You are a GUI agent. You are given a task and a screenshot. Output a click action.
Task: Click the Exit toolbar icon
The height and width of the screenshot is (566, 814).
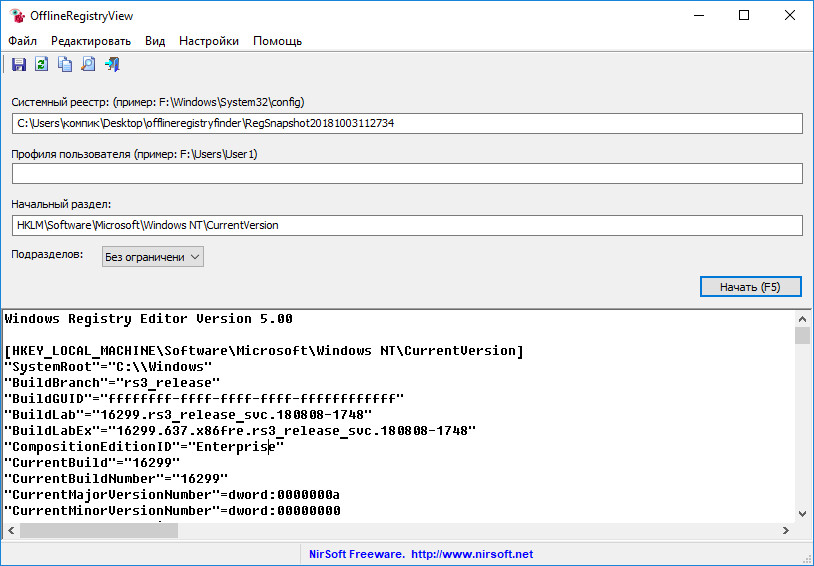click(112, 64)
